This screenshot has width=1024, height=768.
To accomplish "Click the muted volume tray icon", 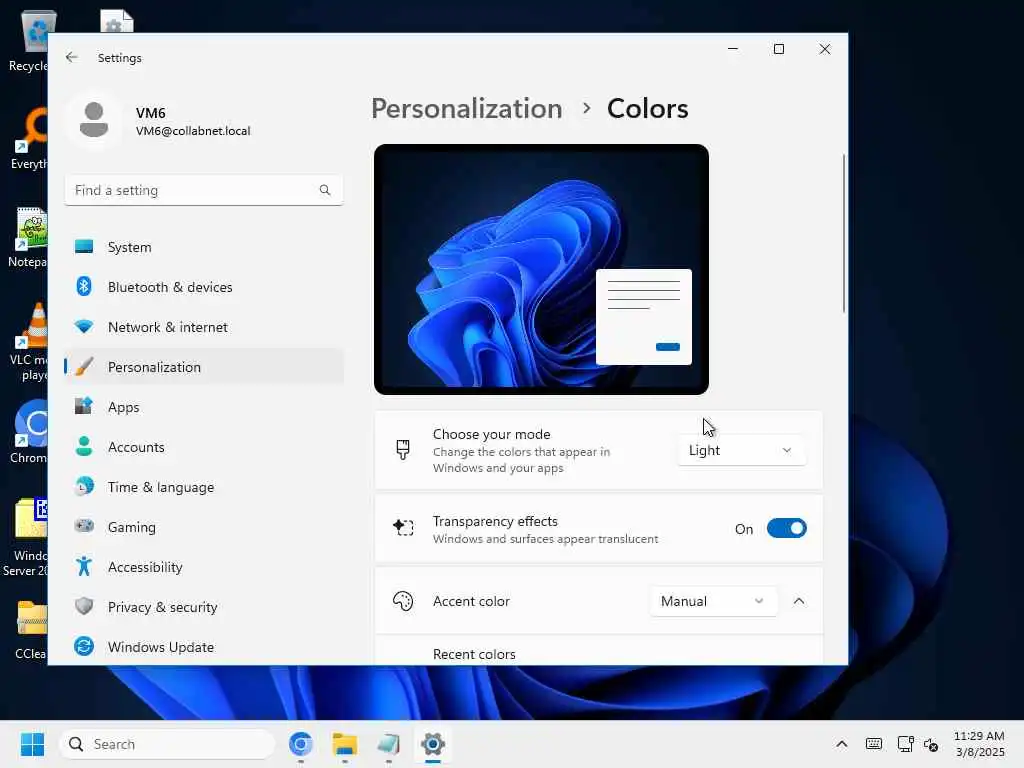I will coord(931,744).
